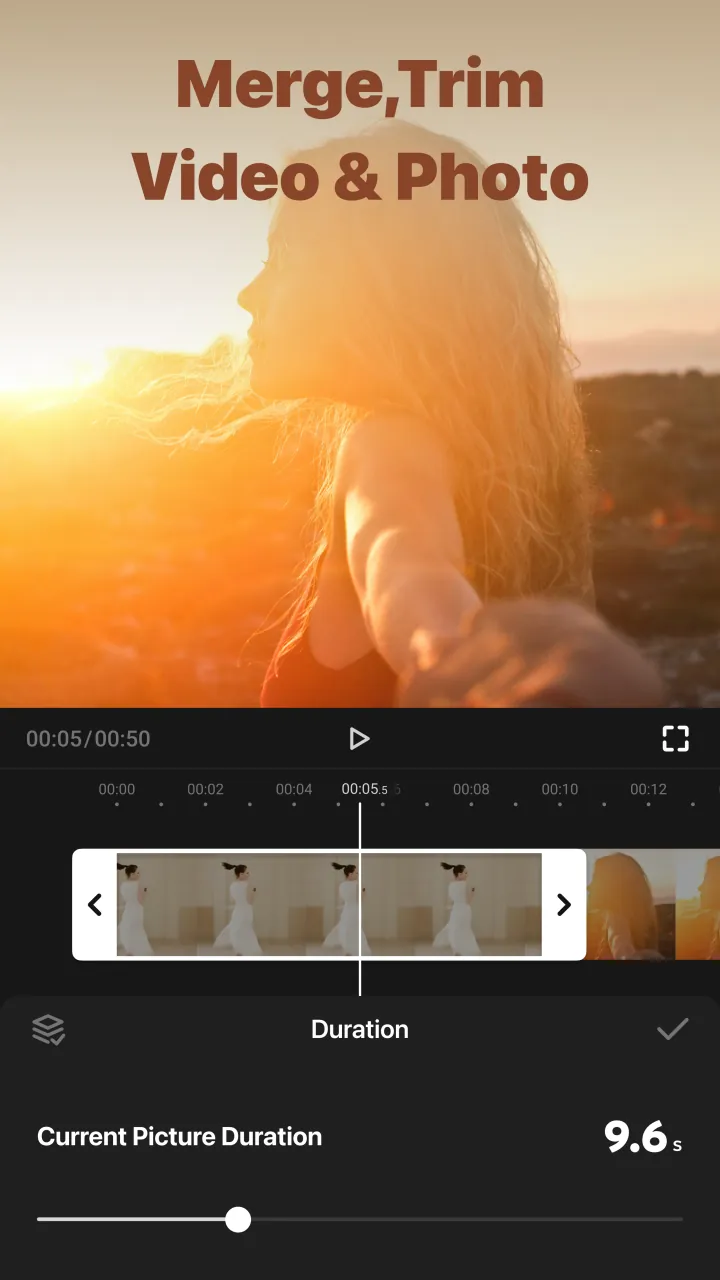Tap the main video preview area
The image size is (720, 1280).
pyautogui.click(x=360, y=354)
